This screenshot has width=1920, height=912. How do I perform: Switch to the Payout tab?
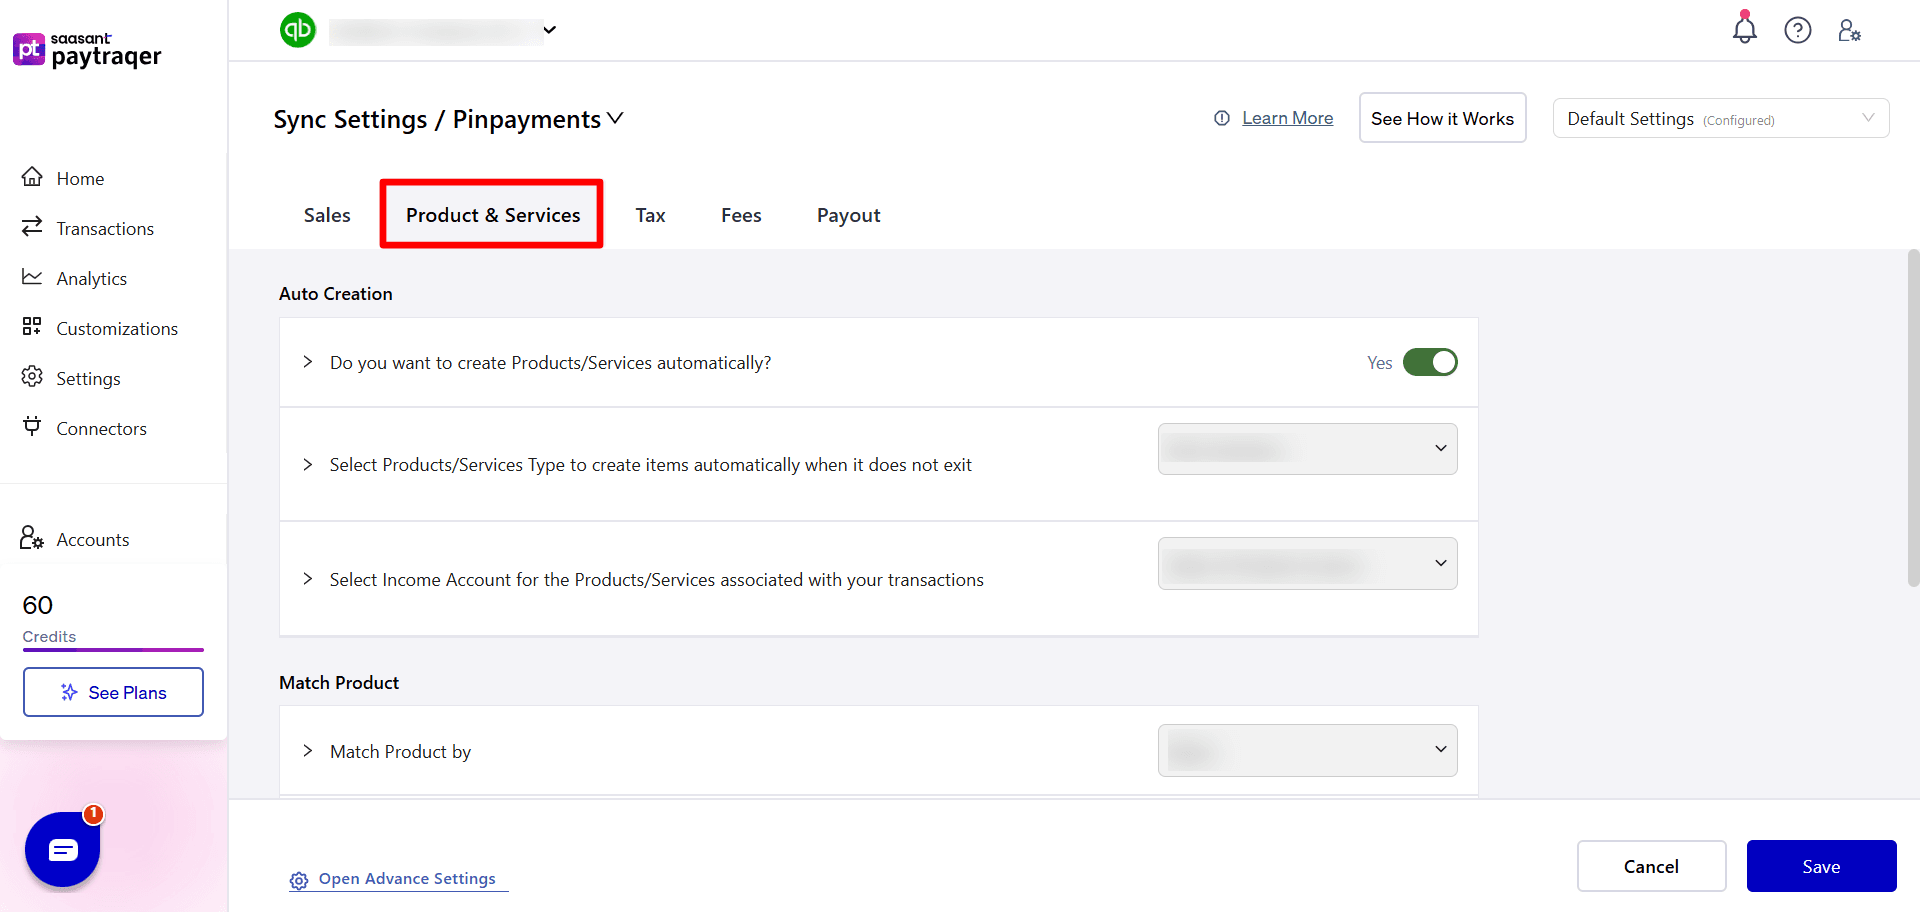tap(848, 214)
